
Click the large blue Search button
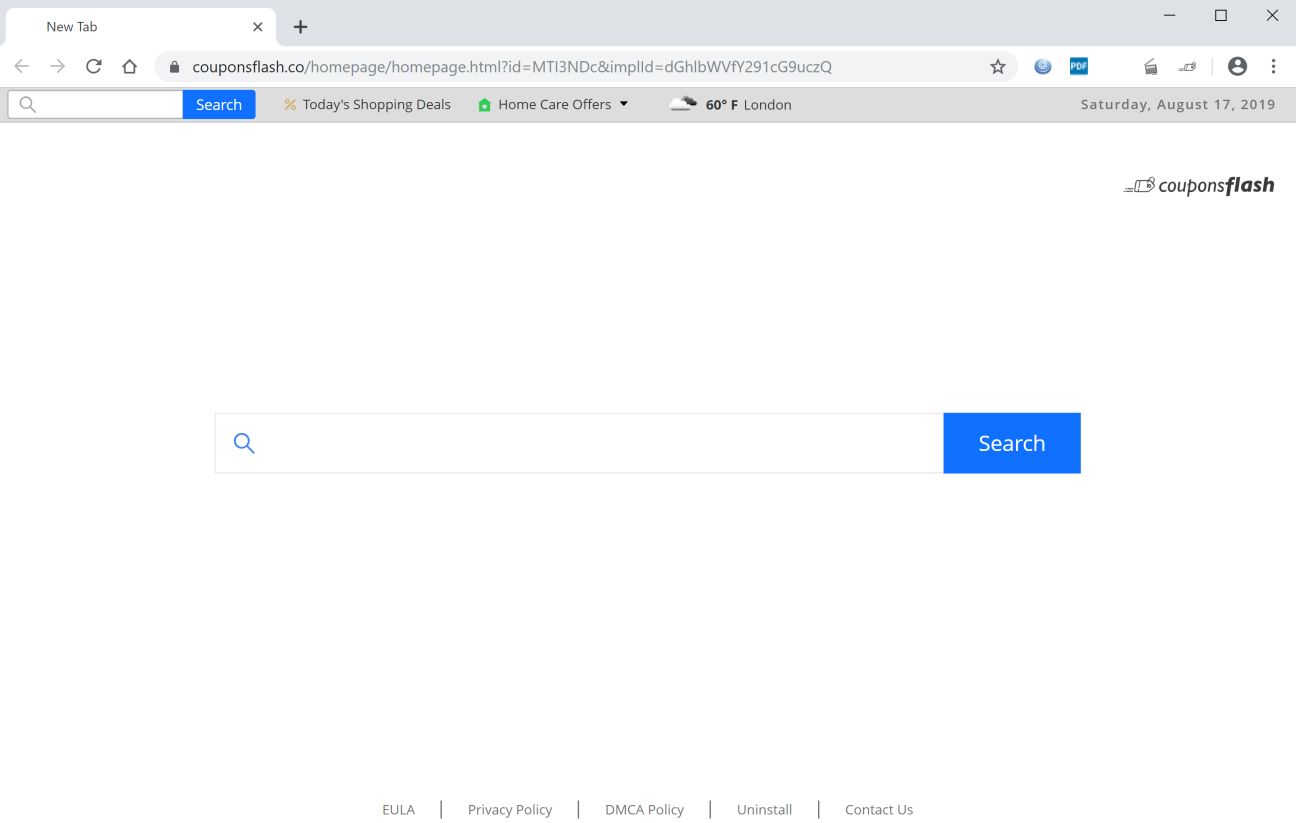tap(1012, 443)
